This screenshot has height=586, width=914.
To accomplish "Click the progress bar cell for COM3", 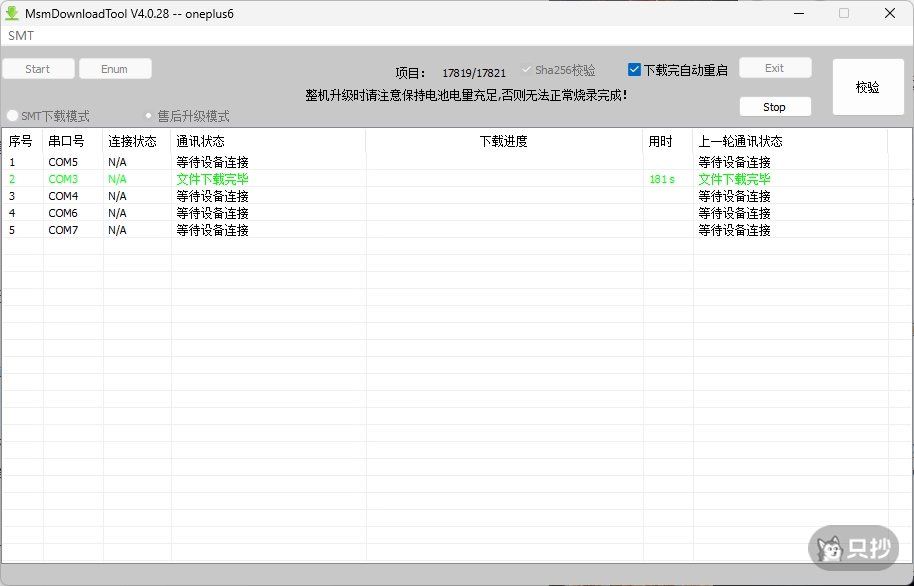I will tap(502, 178).
